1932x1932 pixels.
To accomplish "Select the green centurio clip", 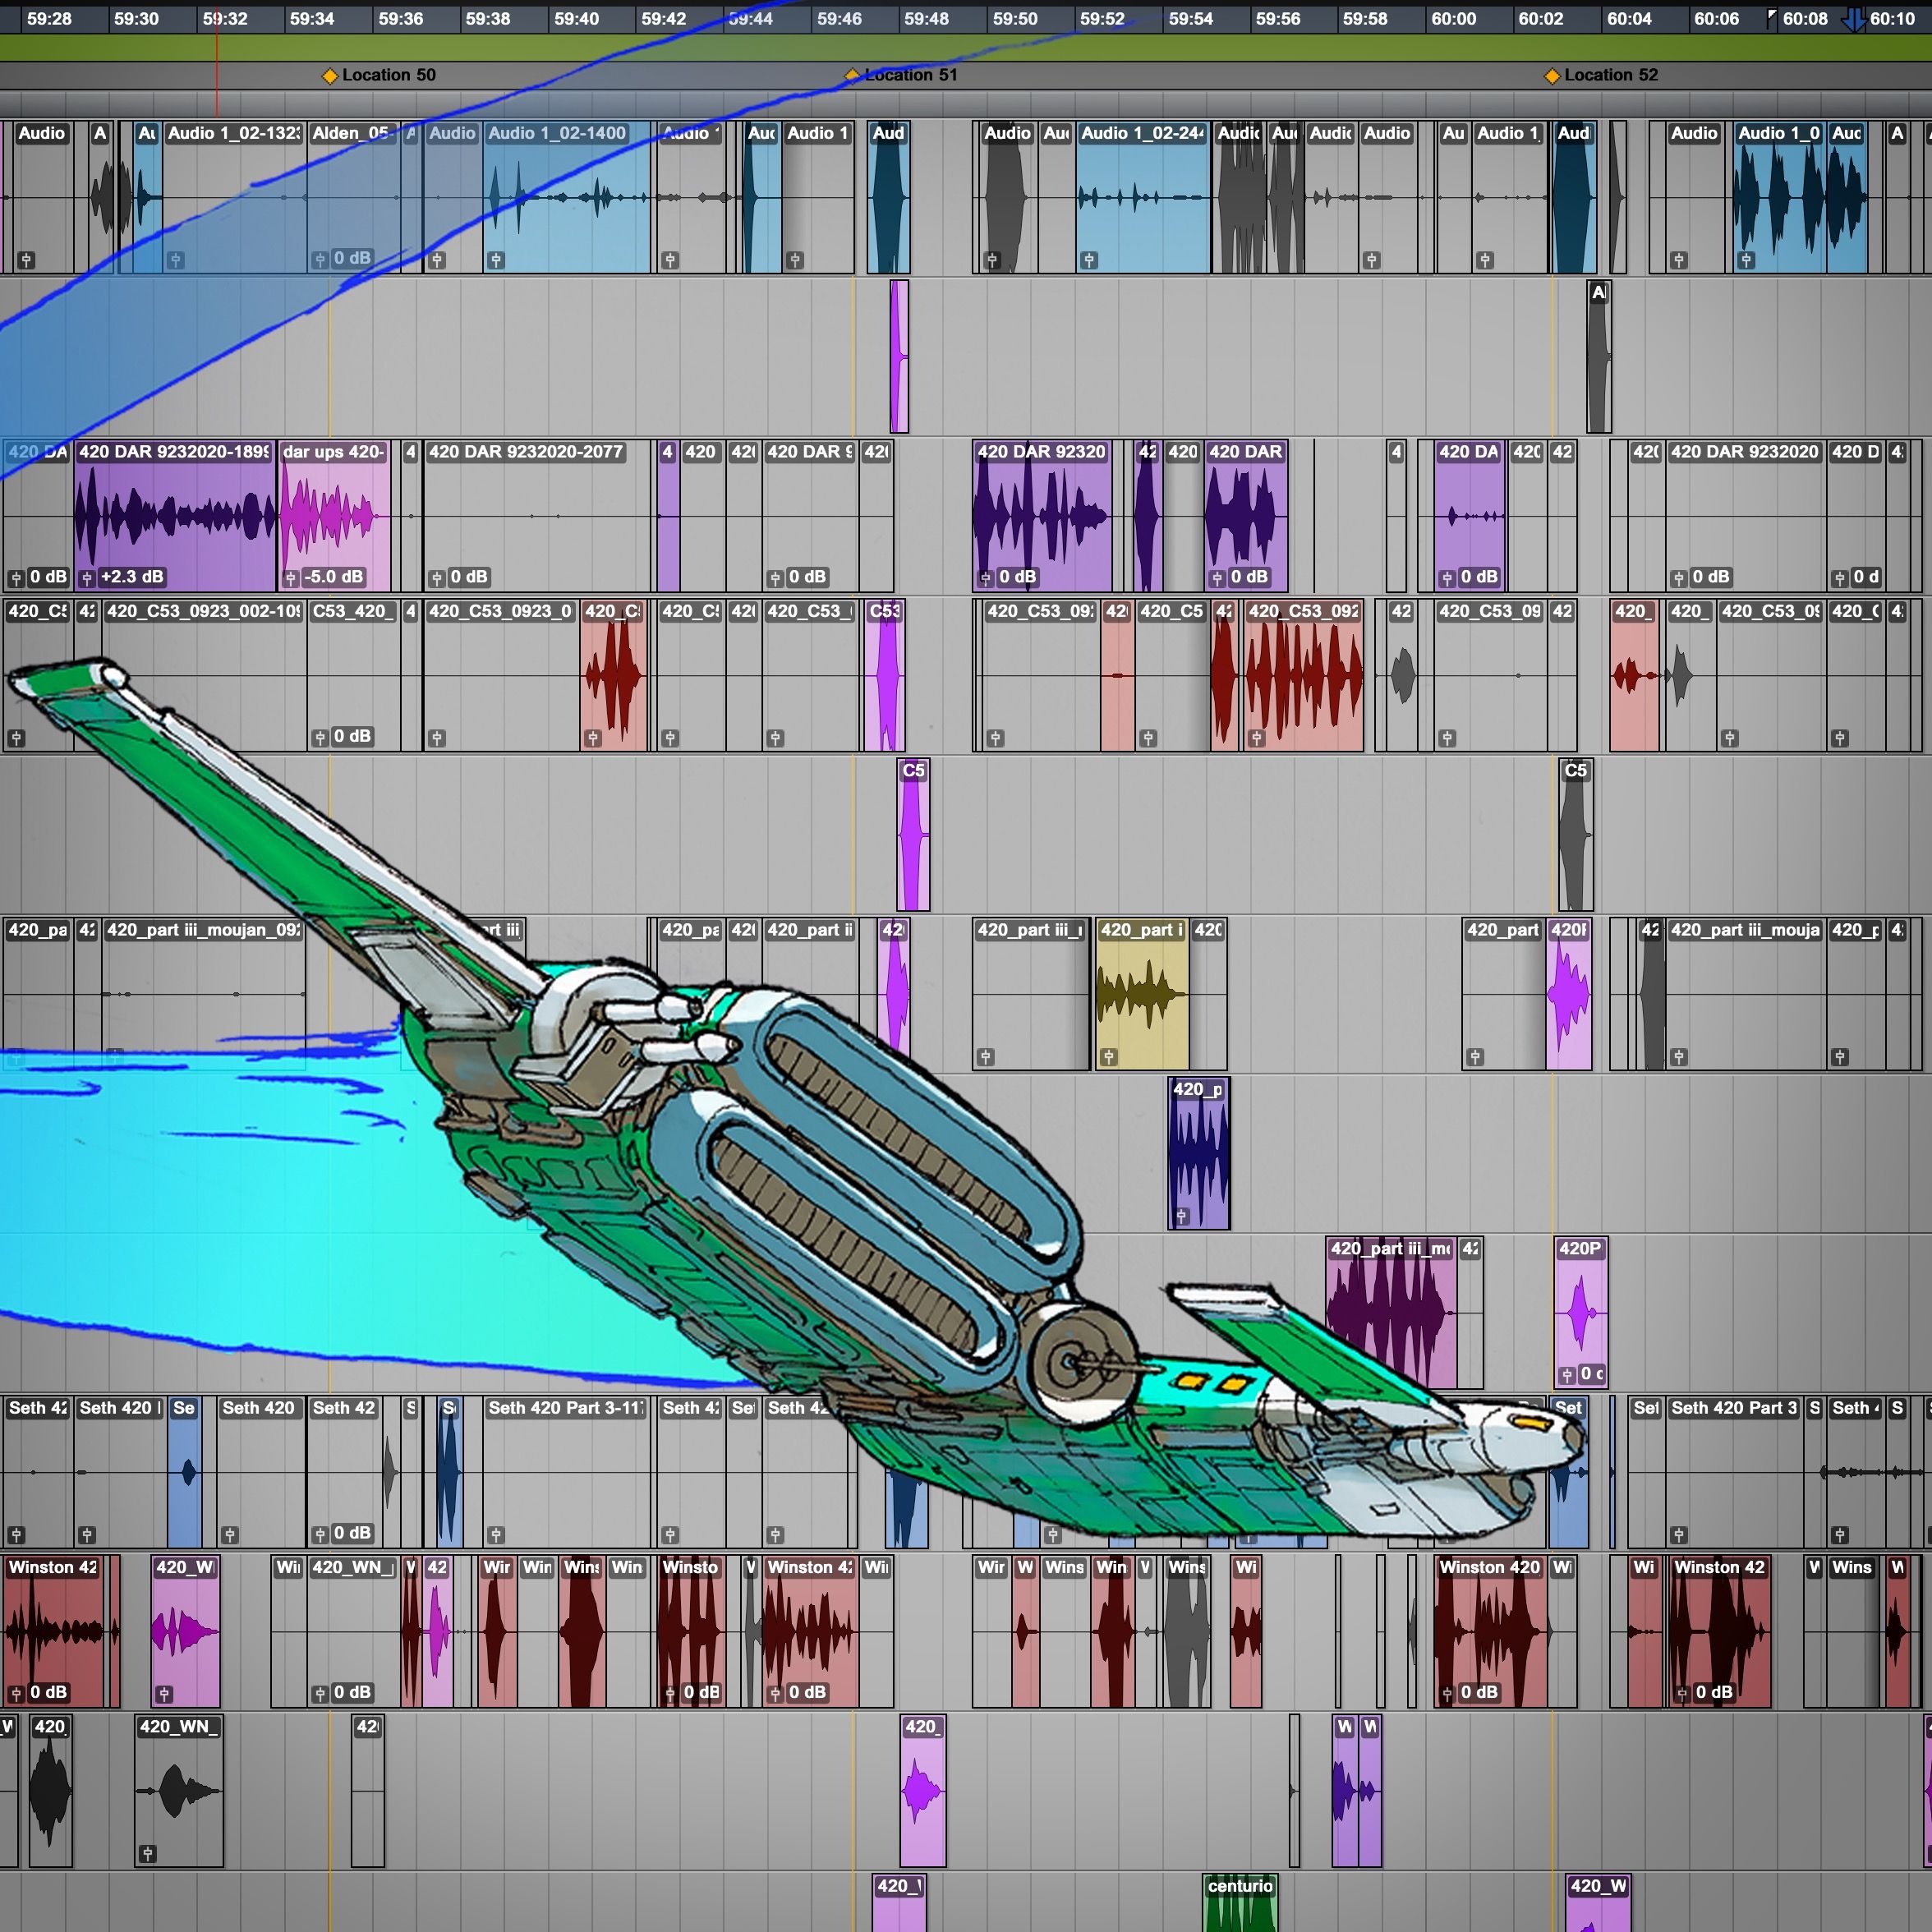I will point(1240,1902).
